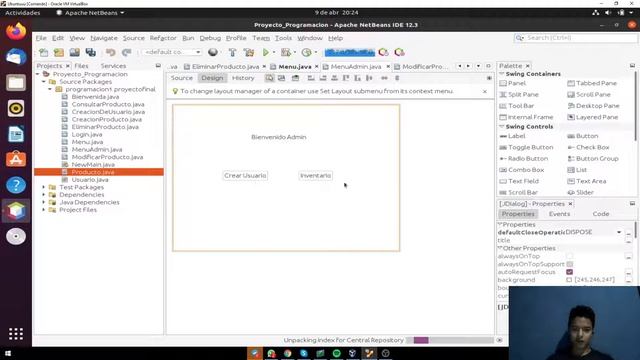This screenshot has width=640, height=360.
Task: Click the last toolbar icon right of memory bar
Action: 399,52
